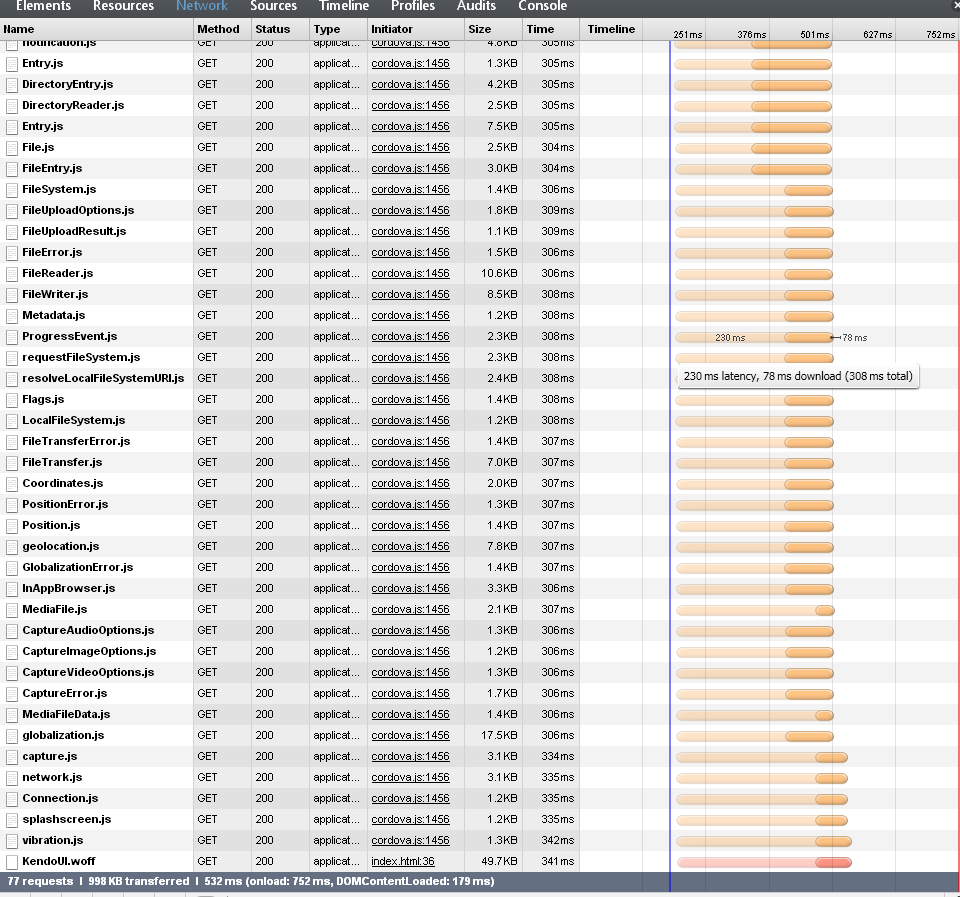The width and height of the screenshot is (960, 897).
Task: Open cordova.js:1456 link in CaptureError.js row
Action: [410, 694]
